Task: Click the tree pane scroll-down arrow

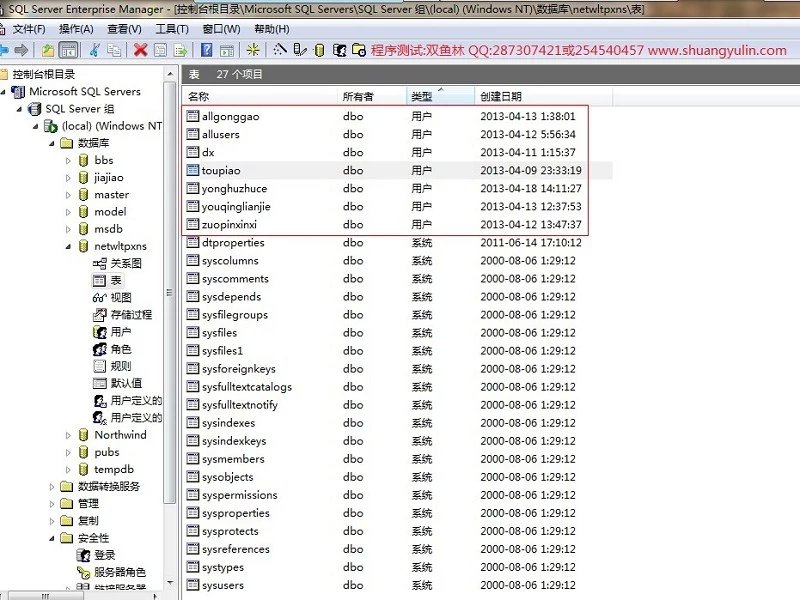Action: [170, 582]
